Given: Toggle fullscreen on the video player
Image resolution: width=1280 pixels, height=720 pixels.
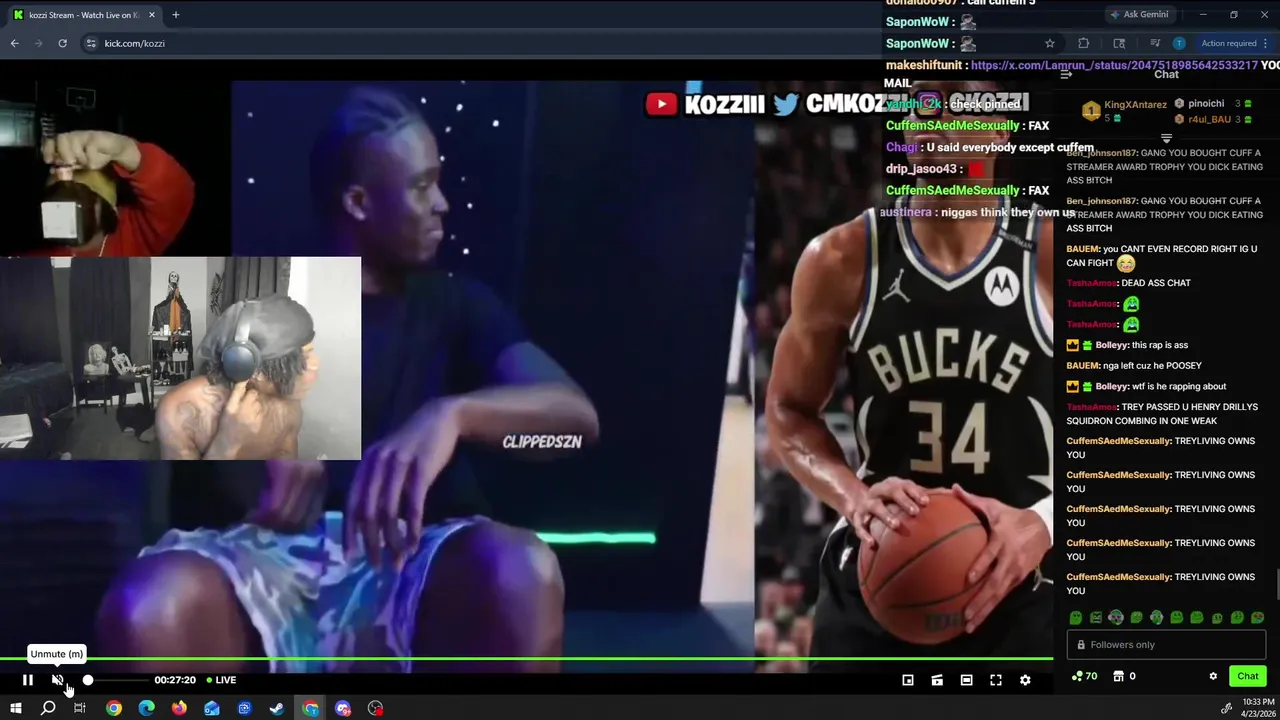Looking at the screenshot, I should click(x=996, y=680).
